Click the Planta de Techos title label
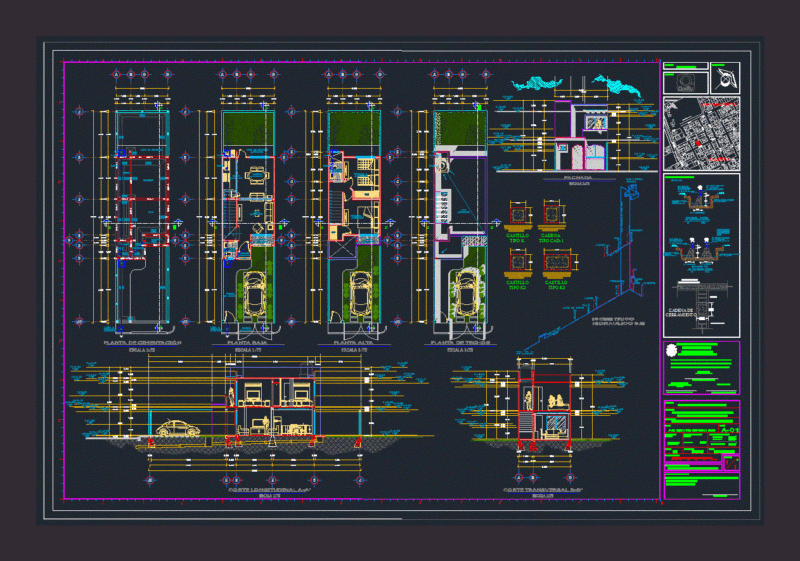This screenshot has width=800, height=561. pyautogui.click(x=460, y=343)
